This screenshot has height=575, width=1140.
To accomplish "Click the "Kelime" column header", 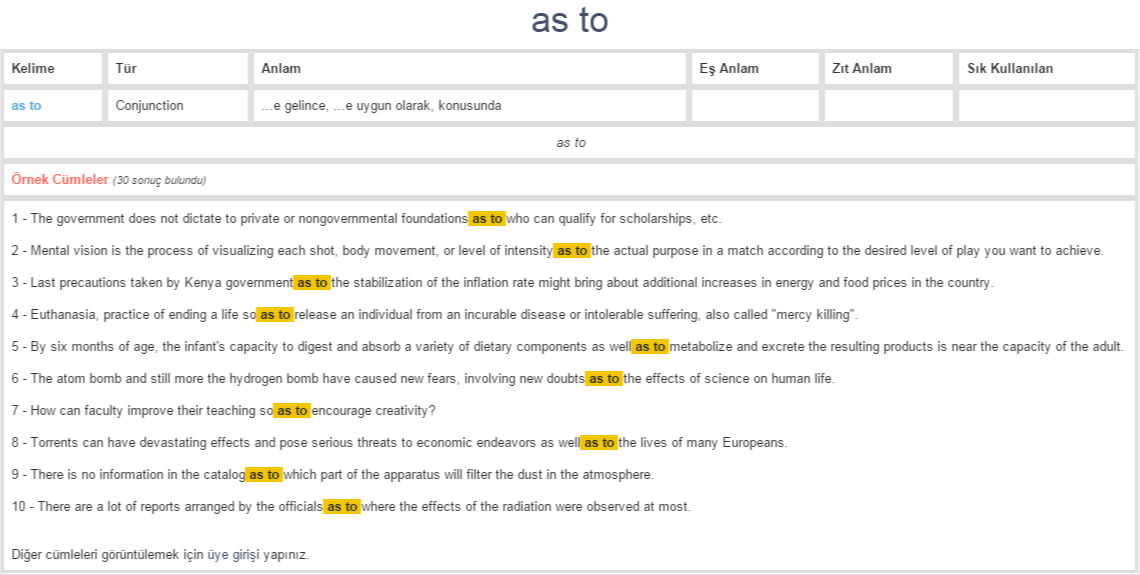I will (33, 69).
